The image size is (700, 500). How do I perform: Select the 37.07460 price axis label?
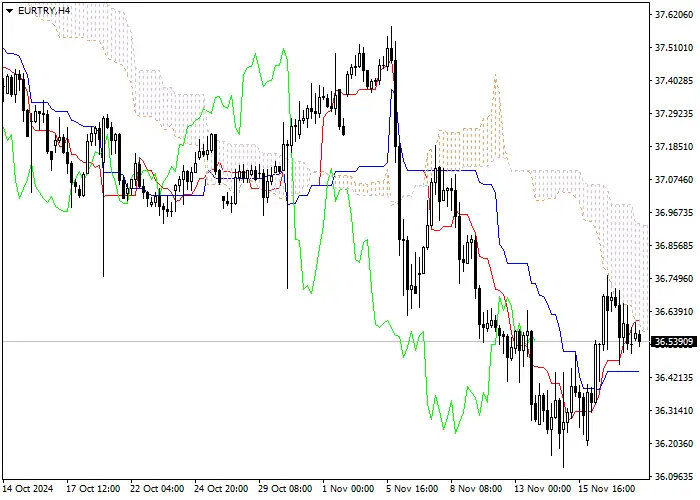[x=674, y=179]
